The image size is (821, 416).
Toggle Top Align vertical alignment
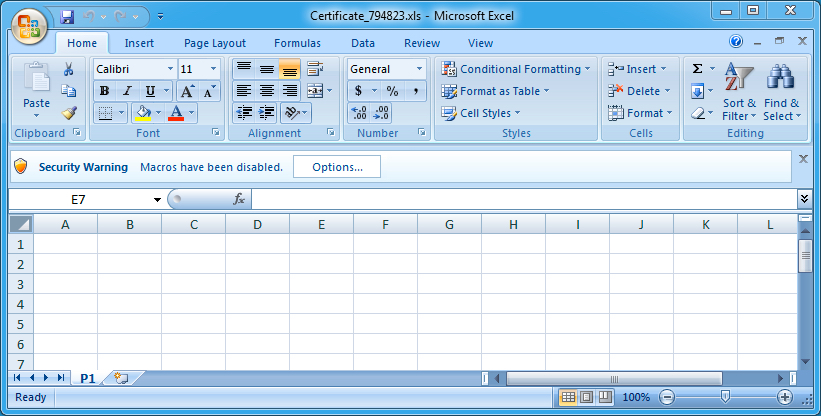tap(244, 69)
